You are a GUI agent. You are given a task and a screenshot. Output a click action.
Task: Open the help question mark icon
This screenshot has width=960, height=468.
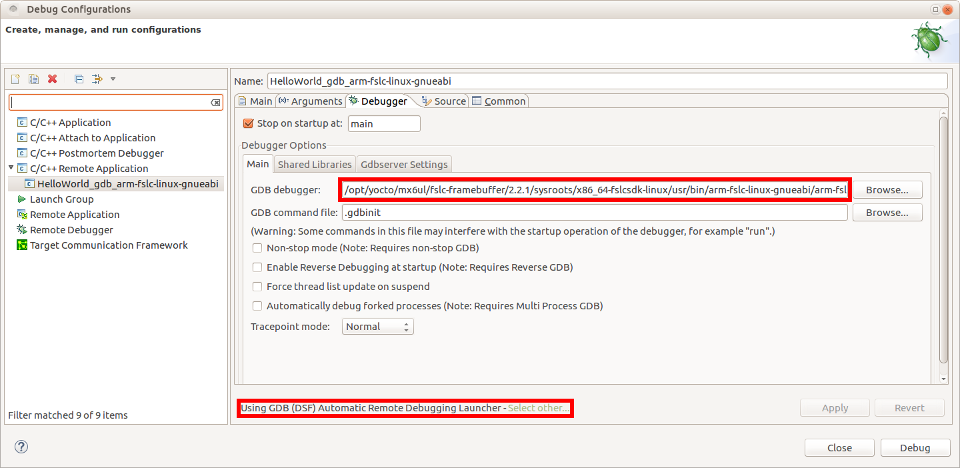pyautogui.click(x=21, y=447)
